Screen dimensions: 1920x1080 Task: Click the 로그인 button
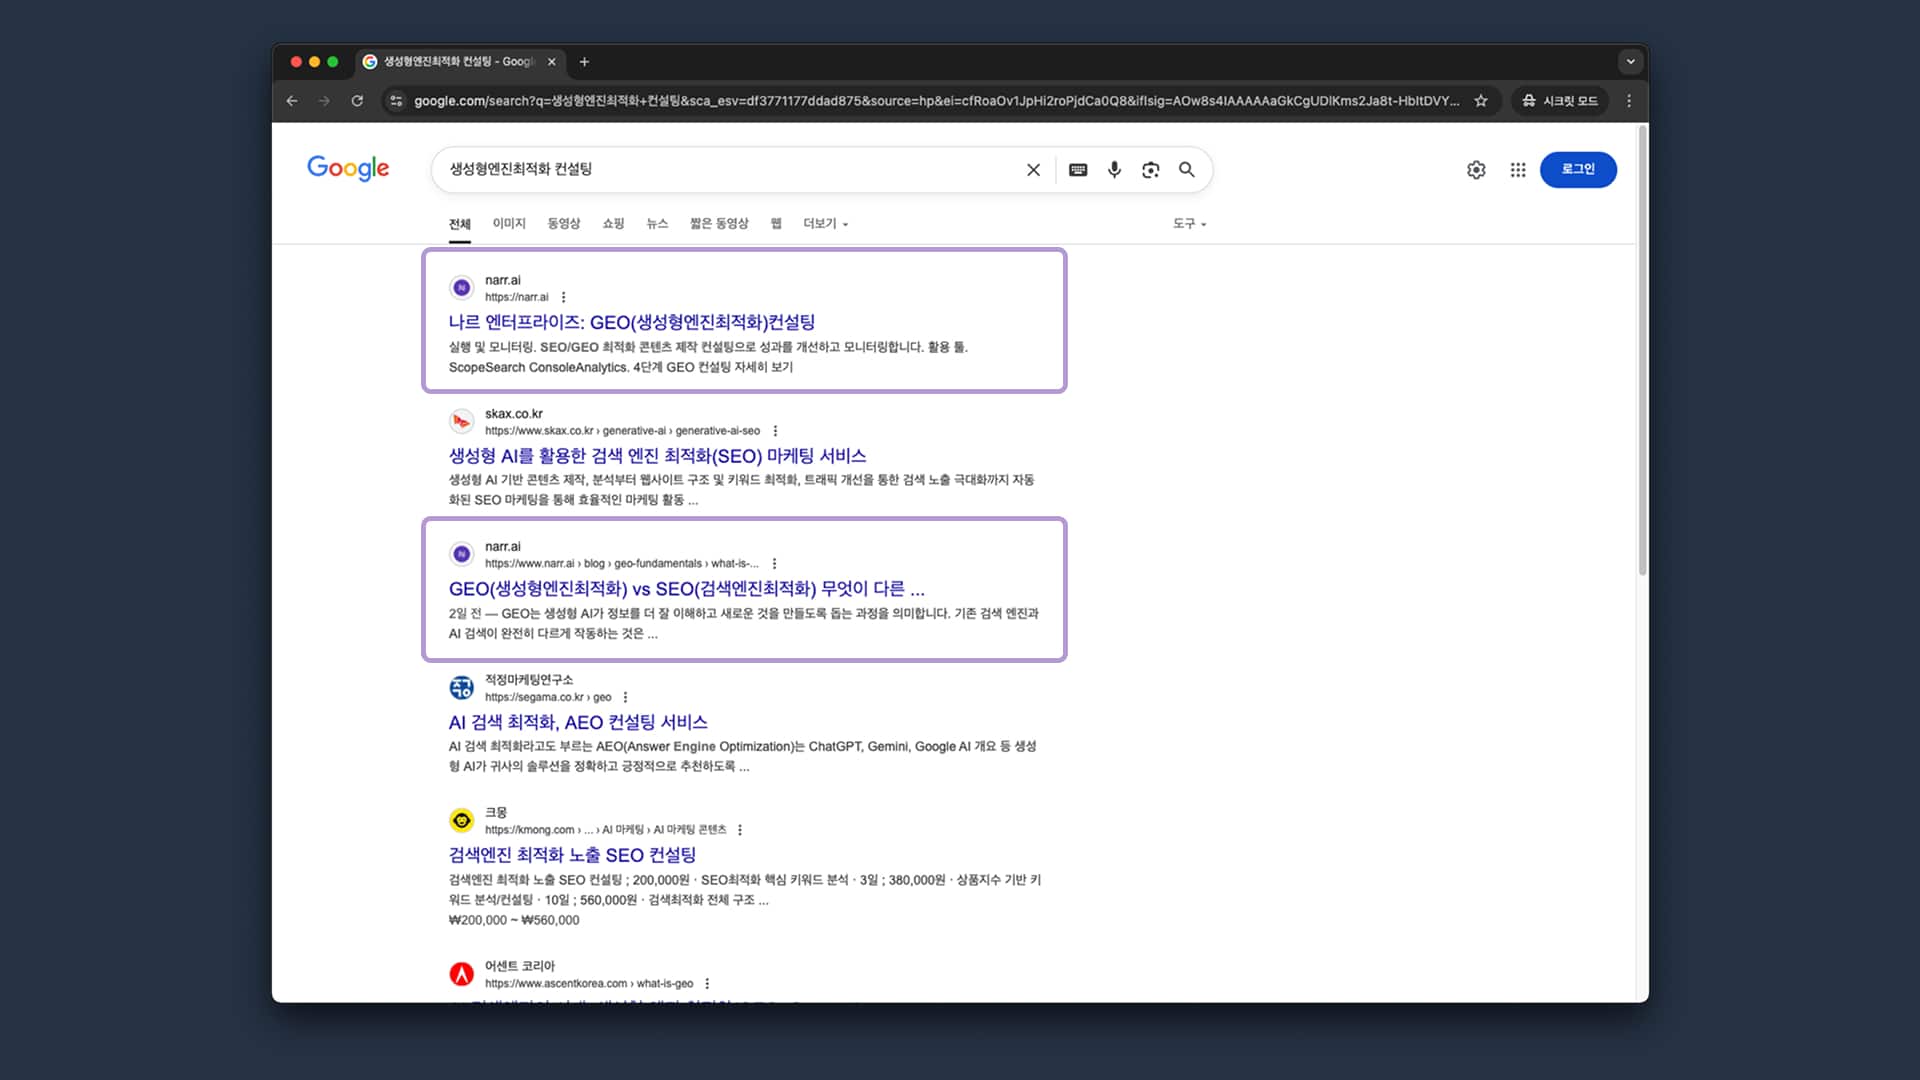[1578, 169]
